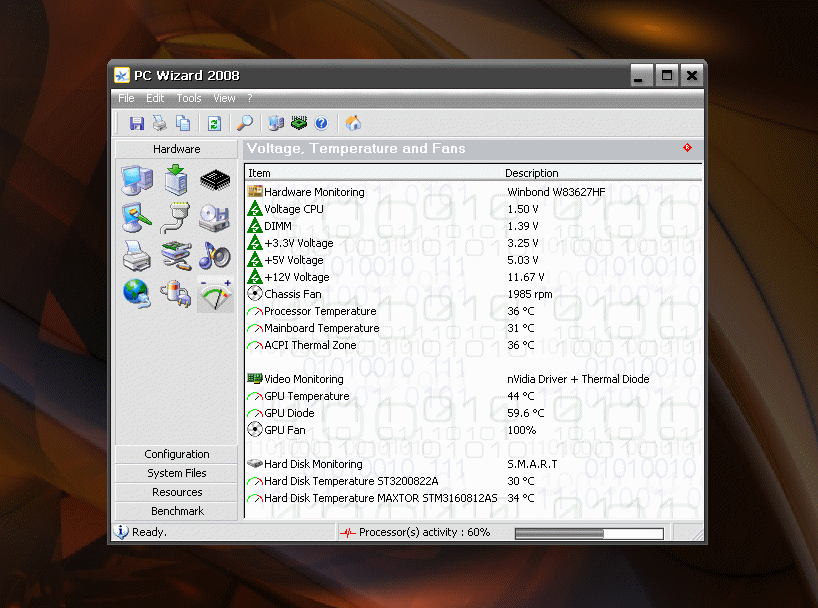This screenshot has height=608, width=818.
Task: Click the Save report floppy disk icon
Action: (137, 123)
